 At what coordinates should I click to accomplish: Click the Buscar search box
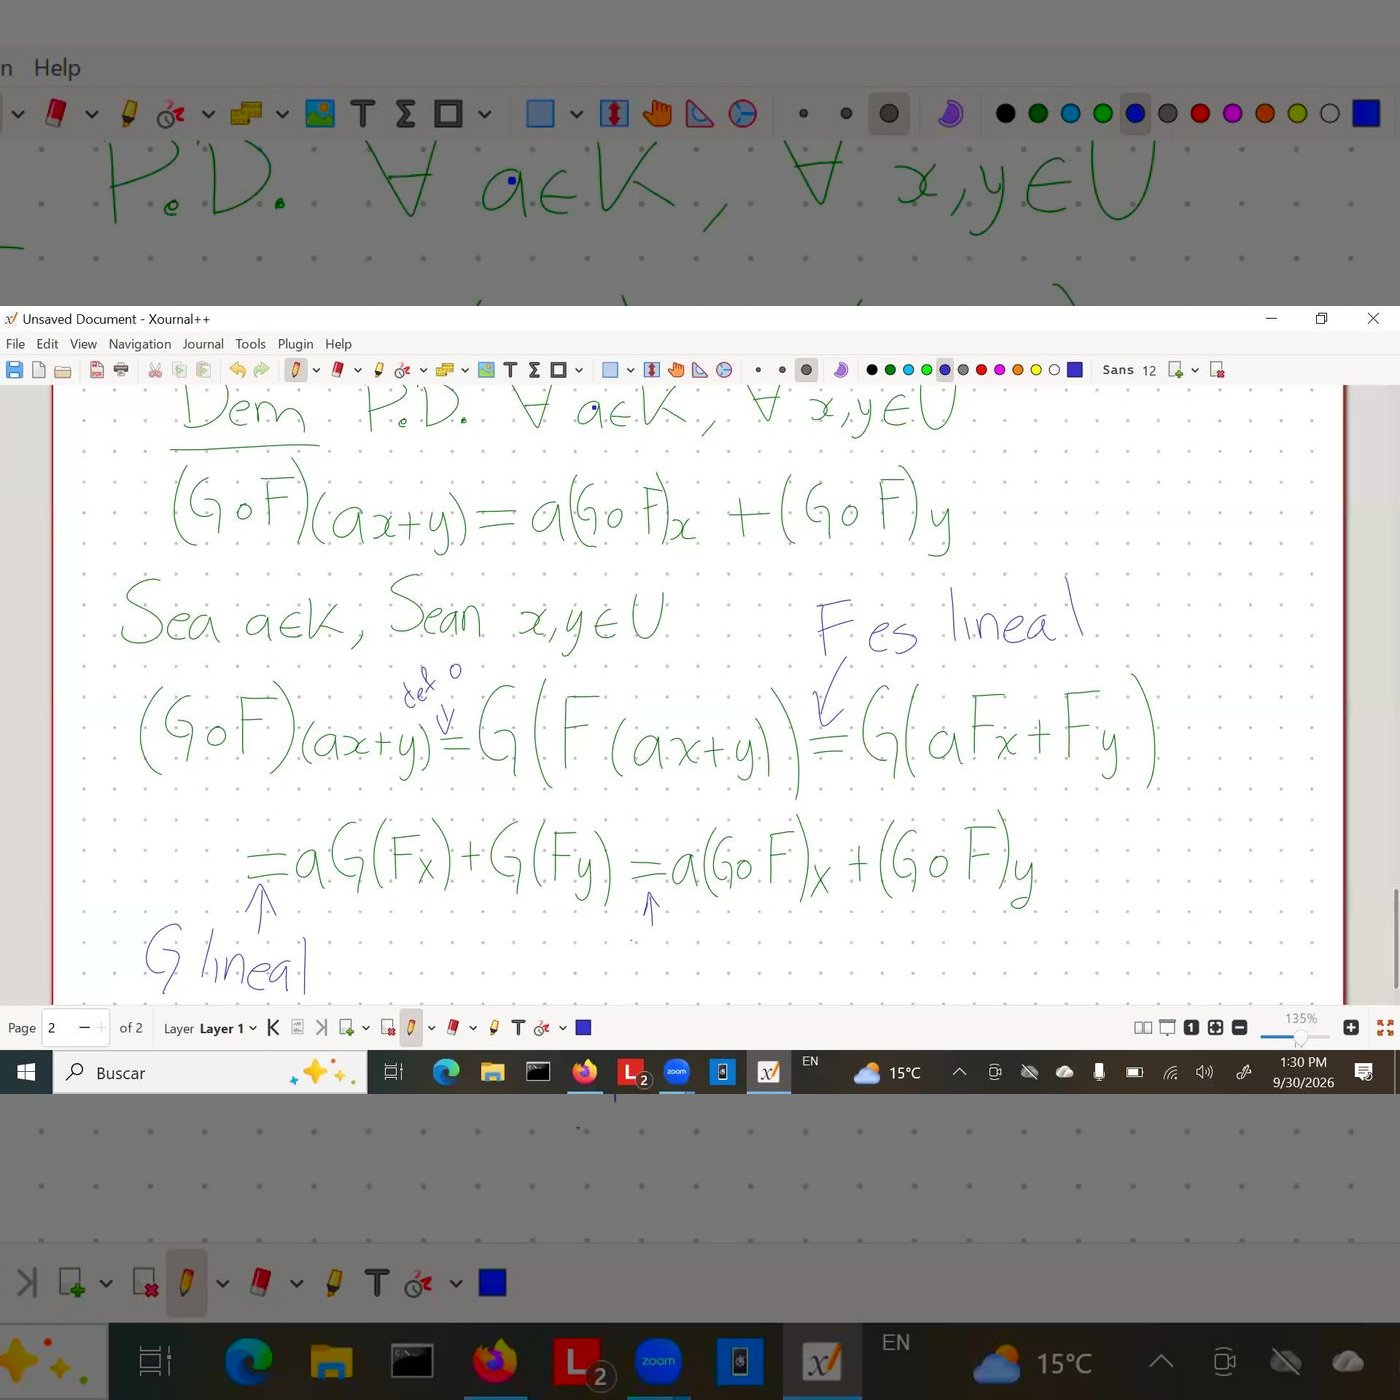tap(210, 1072)
